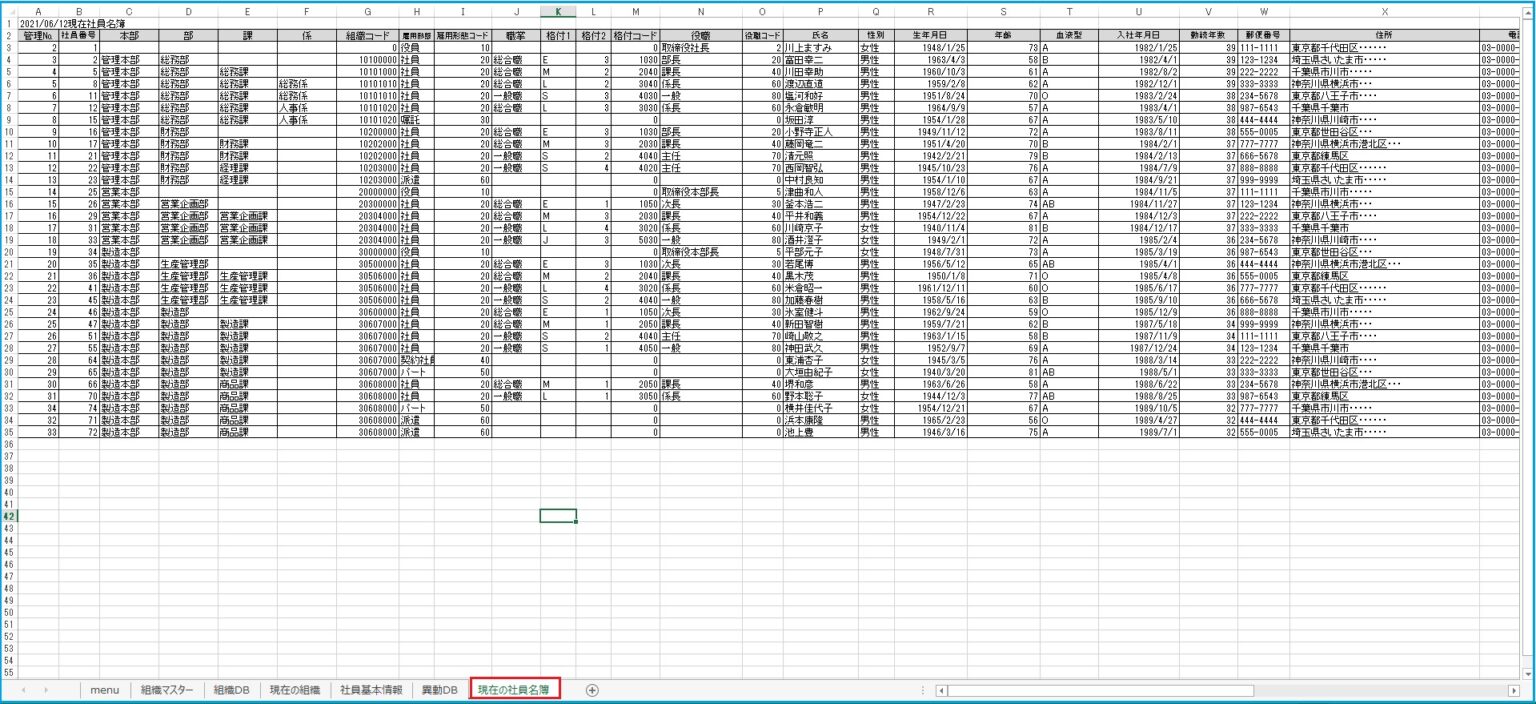
Task: Click the 氏名 header cell
Action: [820, 34]
